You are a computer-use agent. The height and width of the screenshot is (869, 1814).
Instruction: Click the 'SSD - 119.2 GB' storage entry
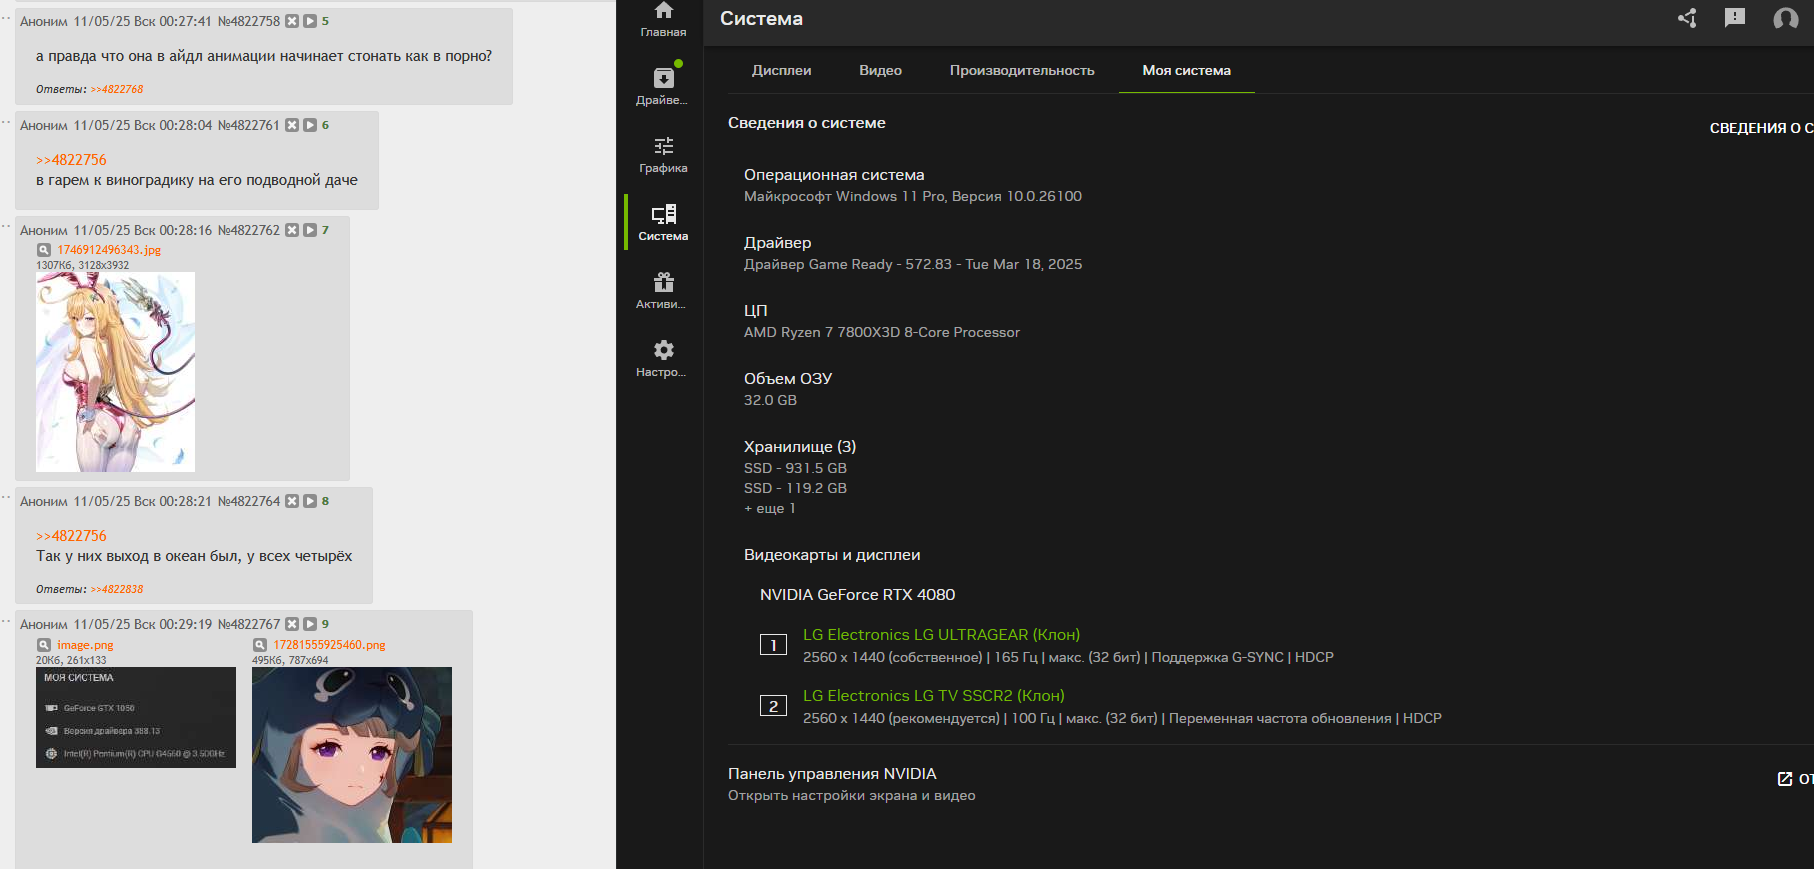795,488
